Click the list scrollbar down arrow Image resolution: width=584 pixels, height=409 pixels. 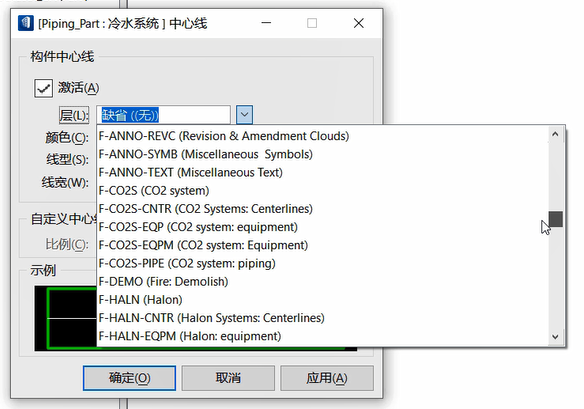click(x=555, y=337)
